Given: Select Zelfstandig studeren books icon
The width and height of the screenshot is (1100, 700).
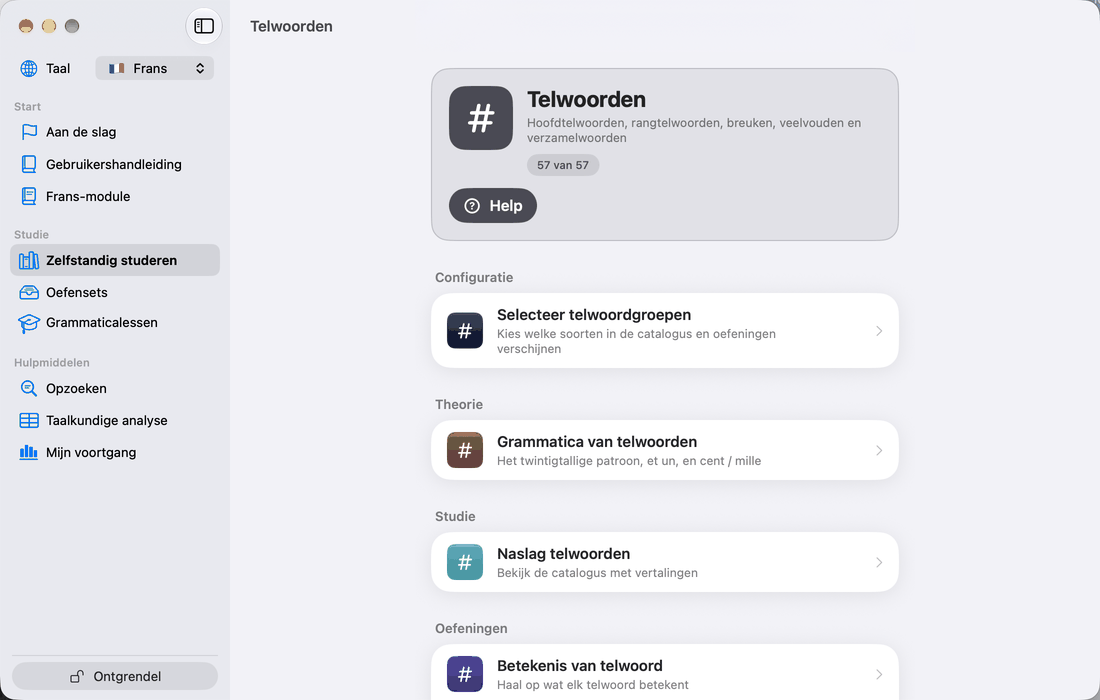Looking at the screenshot, I should pyautogui.click(x=29, y=260).
